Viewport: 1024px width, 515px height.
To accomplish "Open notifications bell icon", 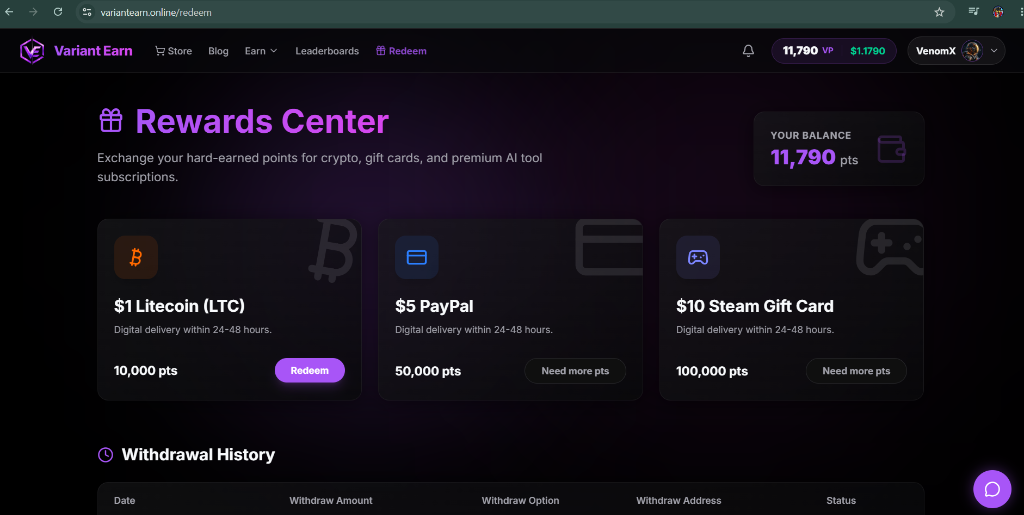I will click(748, 51).
